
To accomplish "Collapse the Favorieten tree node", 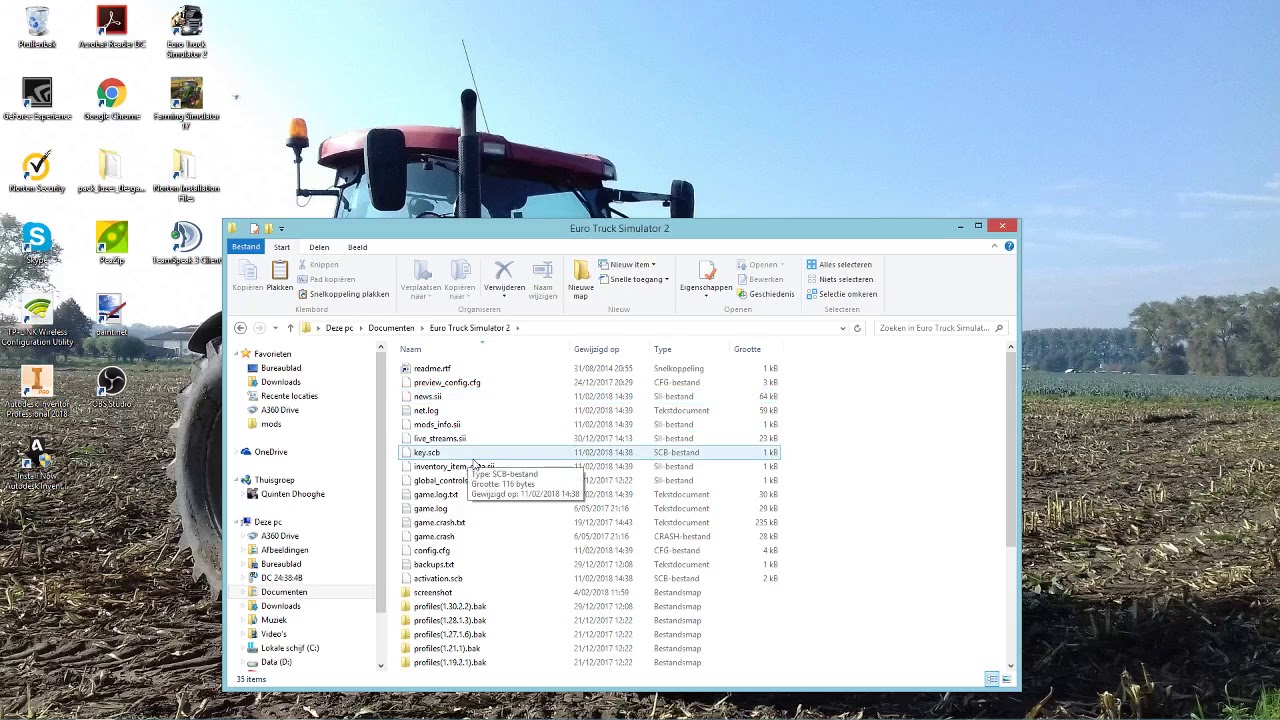I will click(237, 353).
